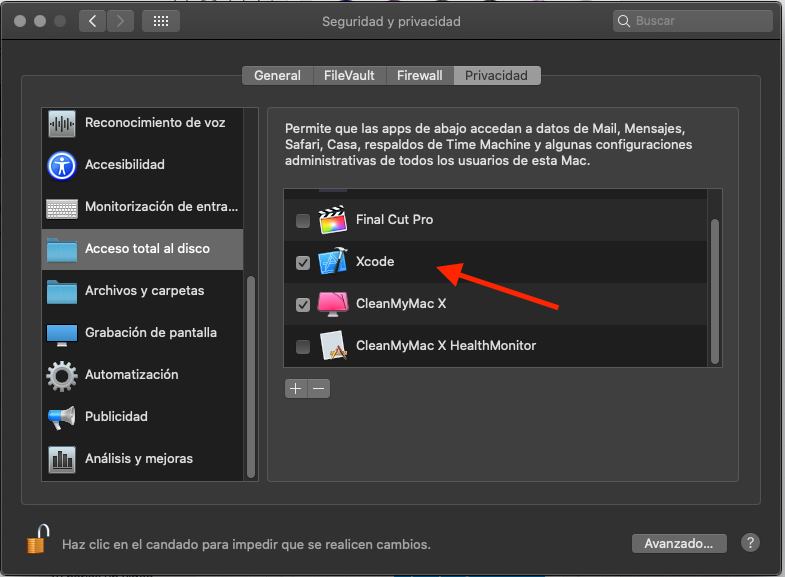Image resolution: width=785 pixels, height=577 pixels.
Task: Choose Grabación de pantalla monitor icon
Action: tap(62, 334)
